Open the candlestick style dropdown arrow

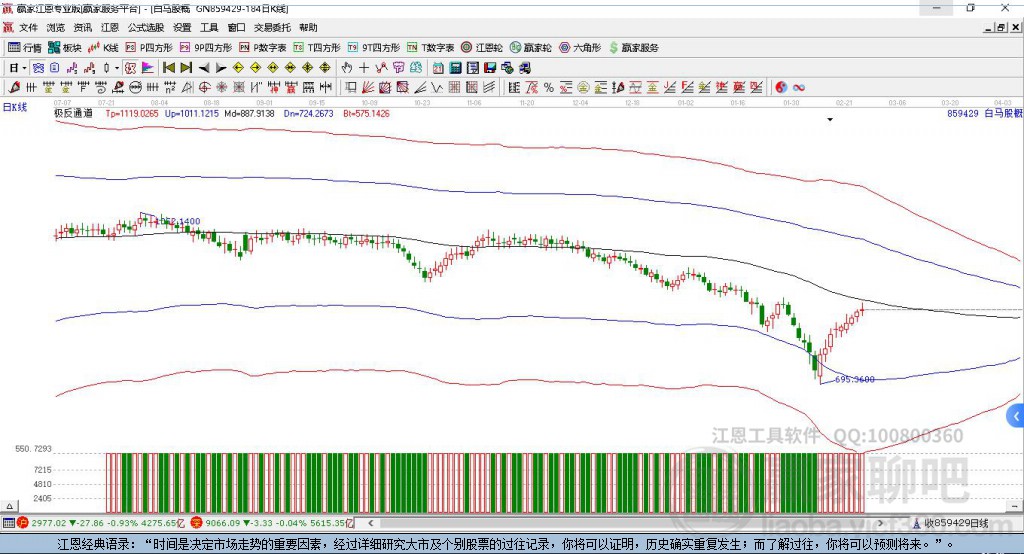pyautogui.click(x=117, y=68)
